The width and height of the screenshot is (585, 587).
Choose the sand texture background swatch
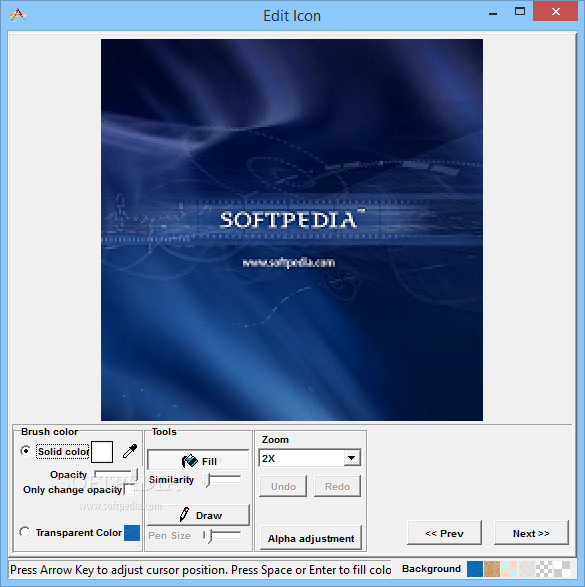point(492,569)
